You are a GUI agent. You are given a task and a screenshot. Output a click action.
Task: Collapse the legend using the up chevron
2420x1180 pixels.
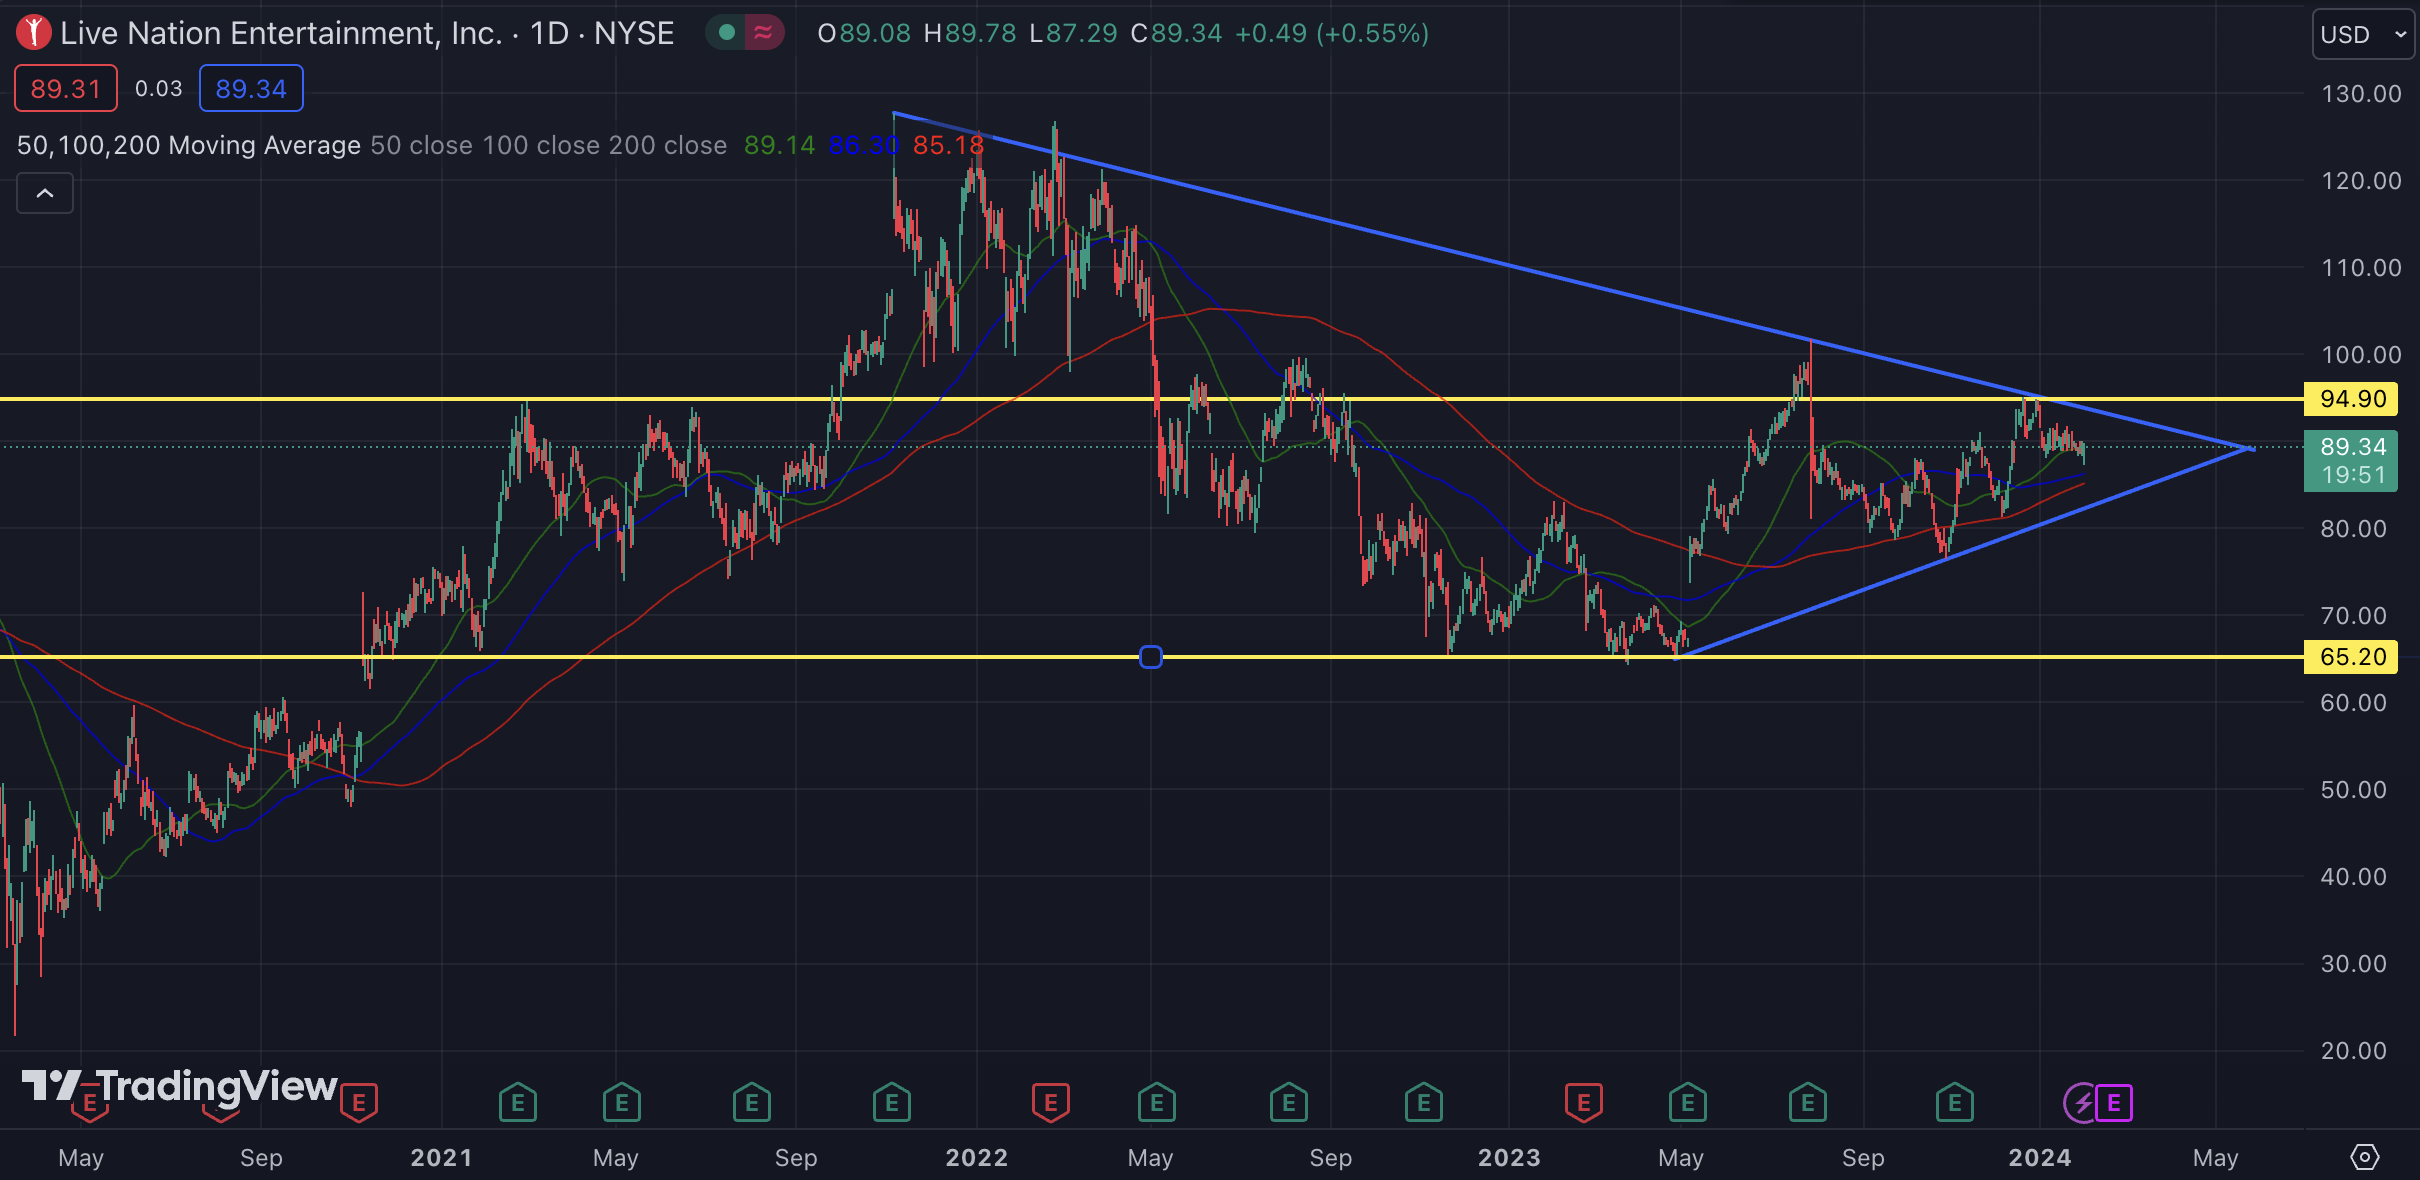pos(44,192)
